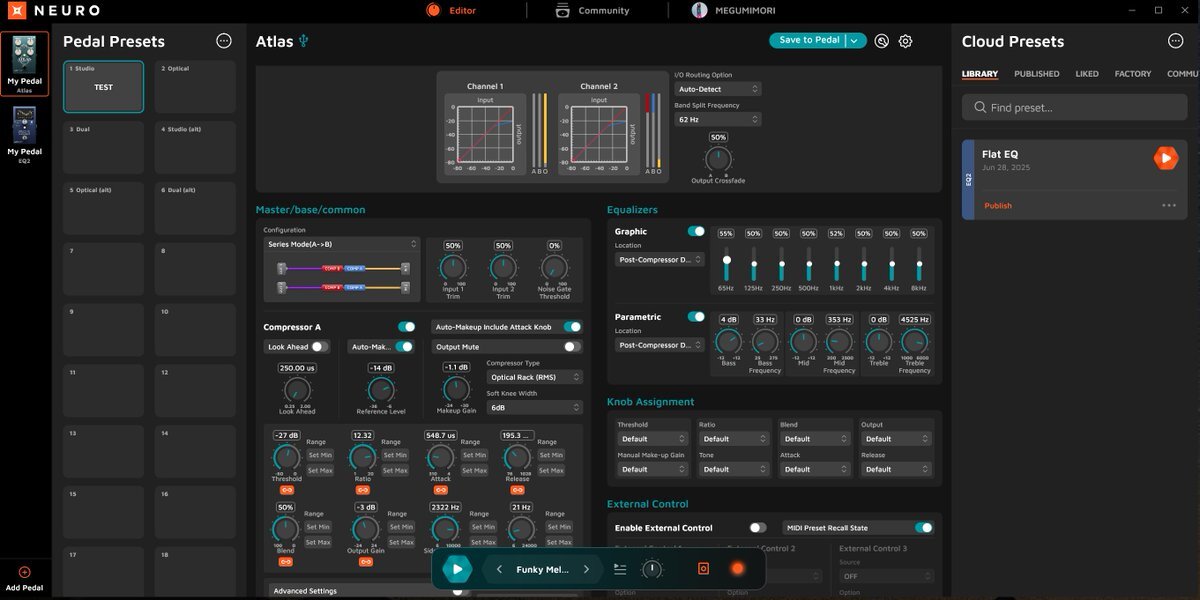Open Cloud Presets options ellipsis menu

point(1176,41)
